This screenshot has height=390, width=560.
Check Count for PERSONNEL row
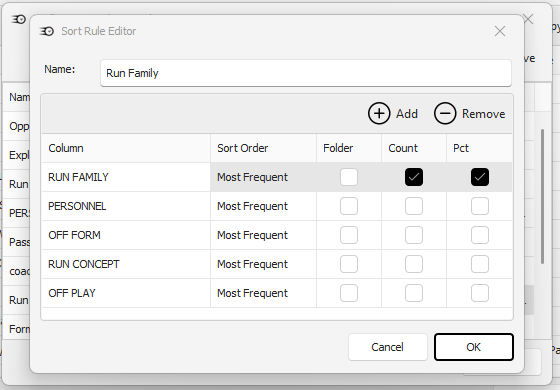click(x=414, y=206)
